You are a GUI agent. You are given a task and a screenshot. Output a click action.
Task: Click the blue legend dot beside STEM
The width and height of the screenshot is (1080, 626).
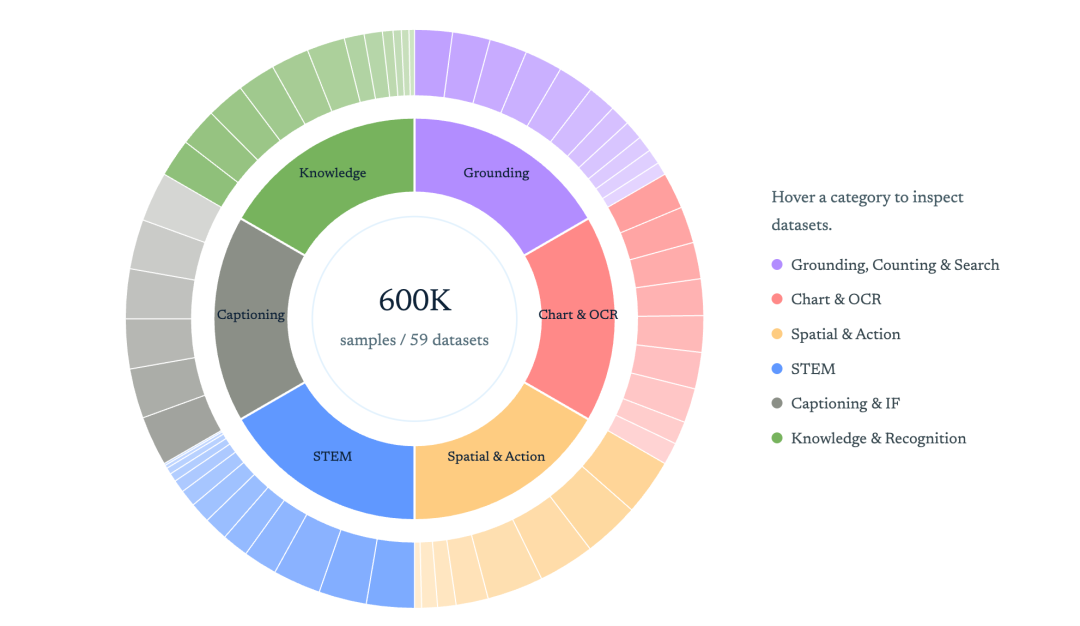(x=777, y=369)
